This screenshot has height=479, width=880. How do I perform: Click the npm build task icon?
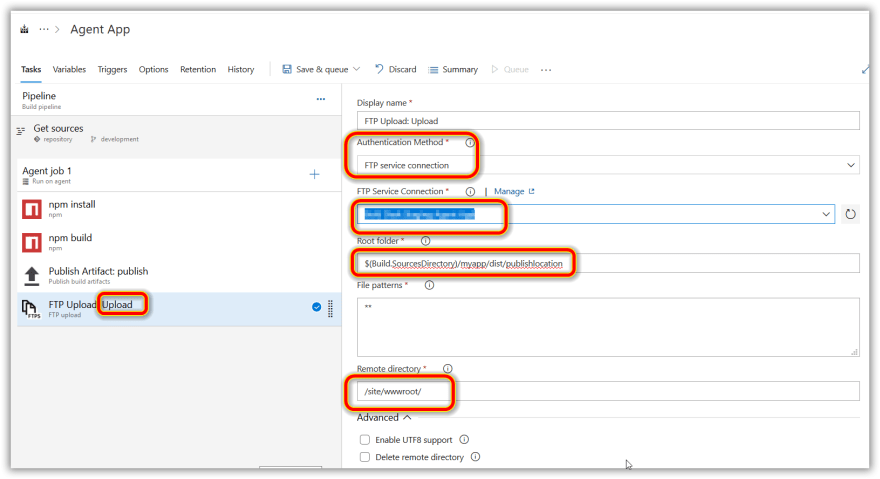point(31,243)
